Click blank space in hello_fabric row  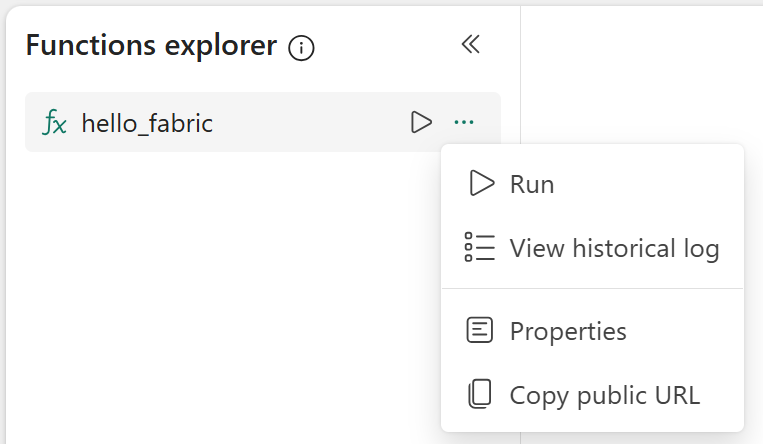pos(310,123)
